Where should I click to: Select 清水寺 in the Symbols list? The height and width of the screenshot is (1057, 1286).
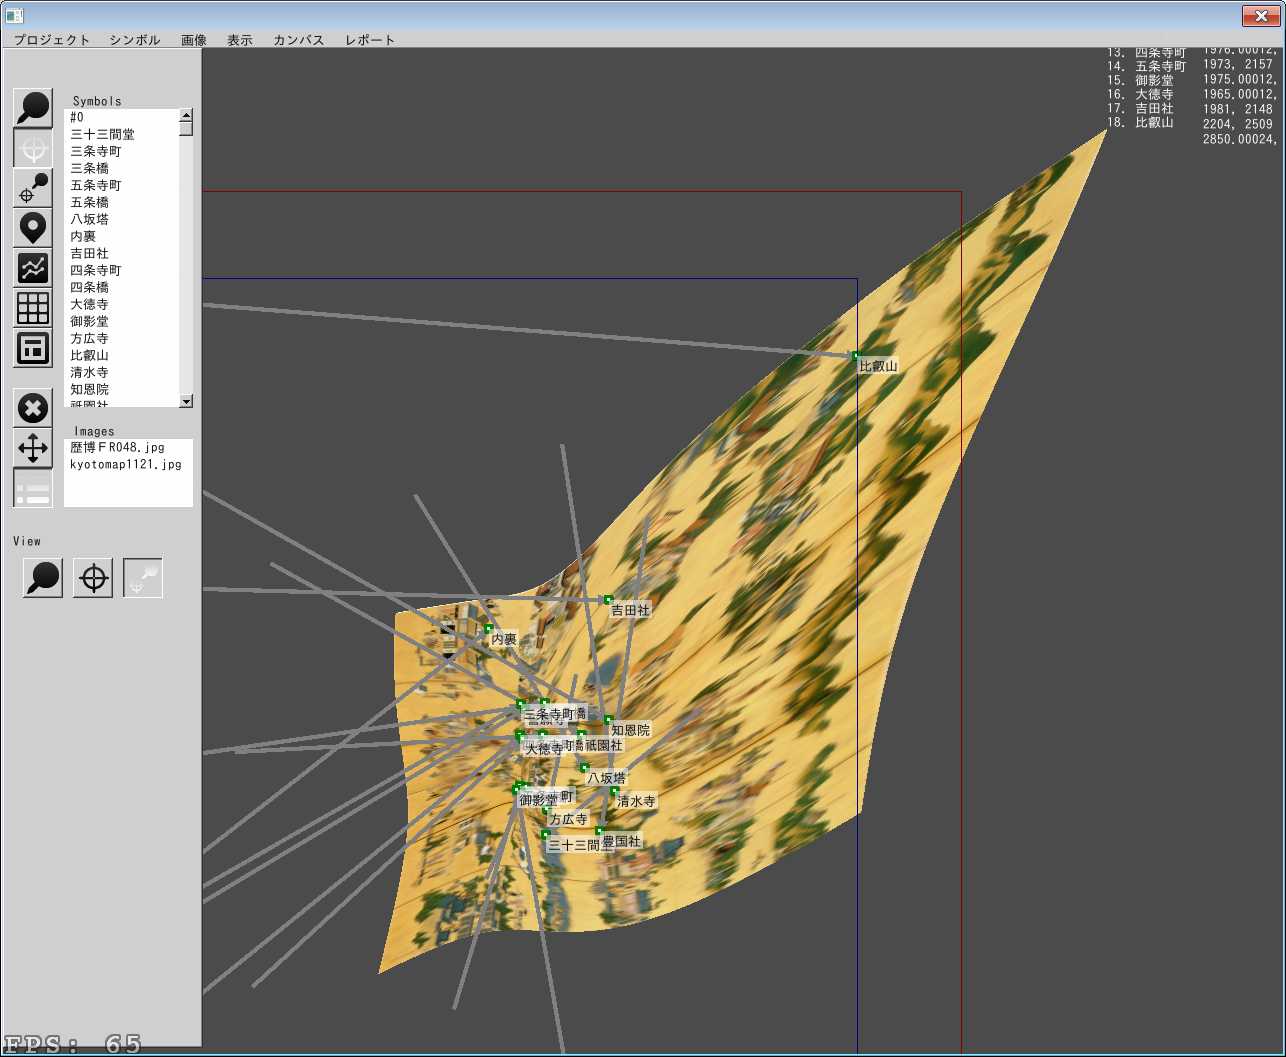[x=121, y=372]
